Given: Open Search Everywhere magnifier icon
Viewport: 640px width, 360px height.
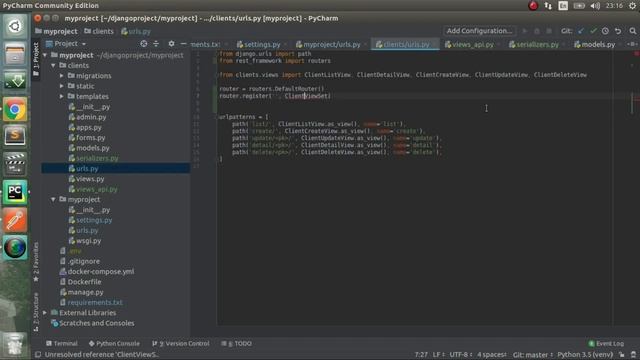Looking at the screenshot, I should click(633, 31).
